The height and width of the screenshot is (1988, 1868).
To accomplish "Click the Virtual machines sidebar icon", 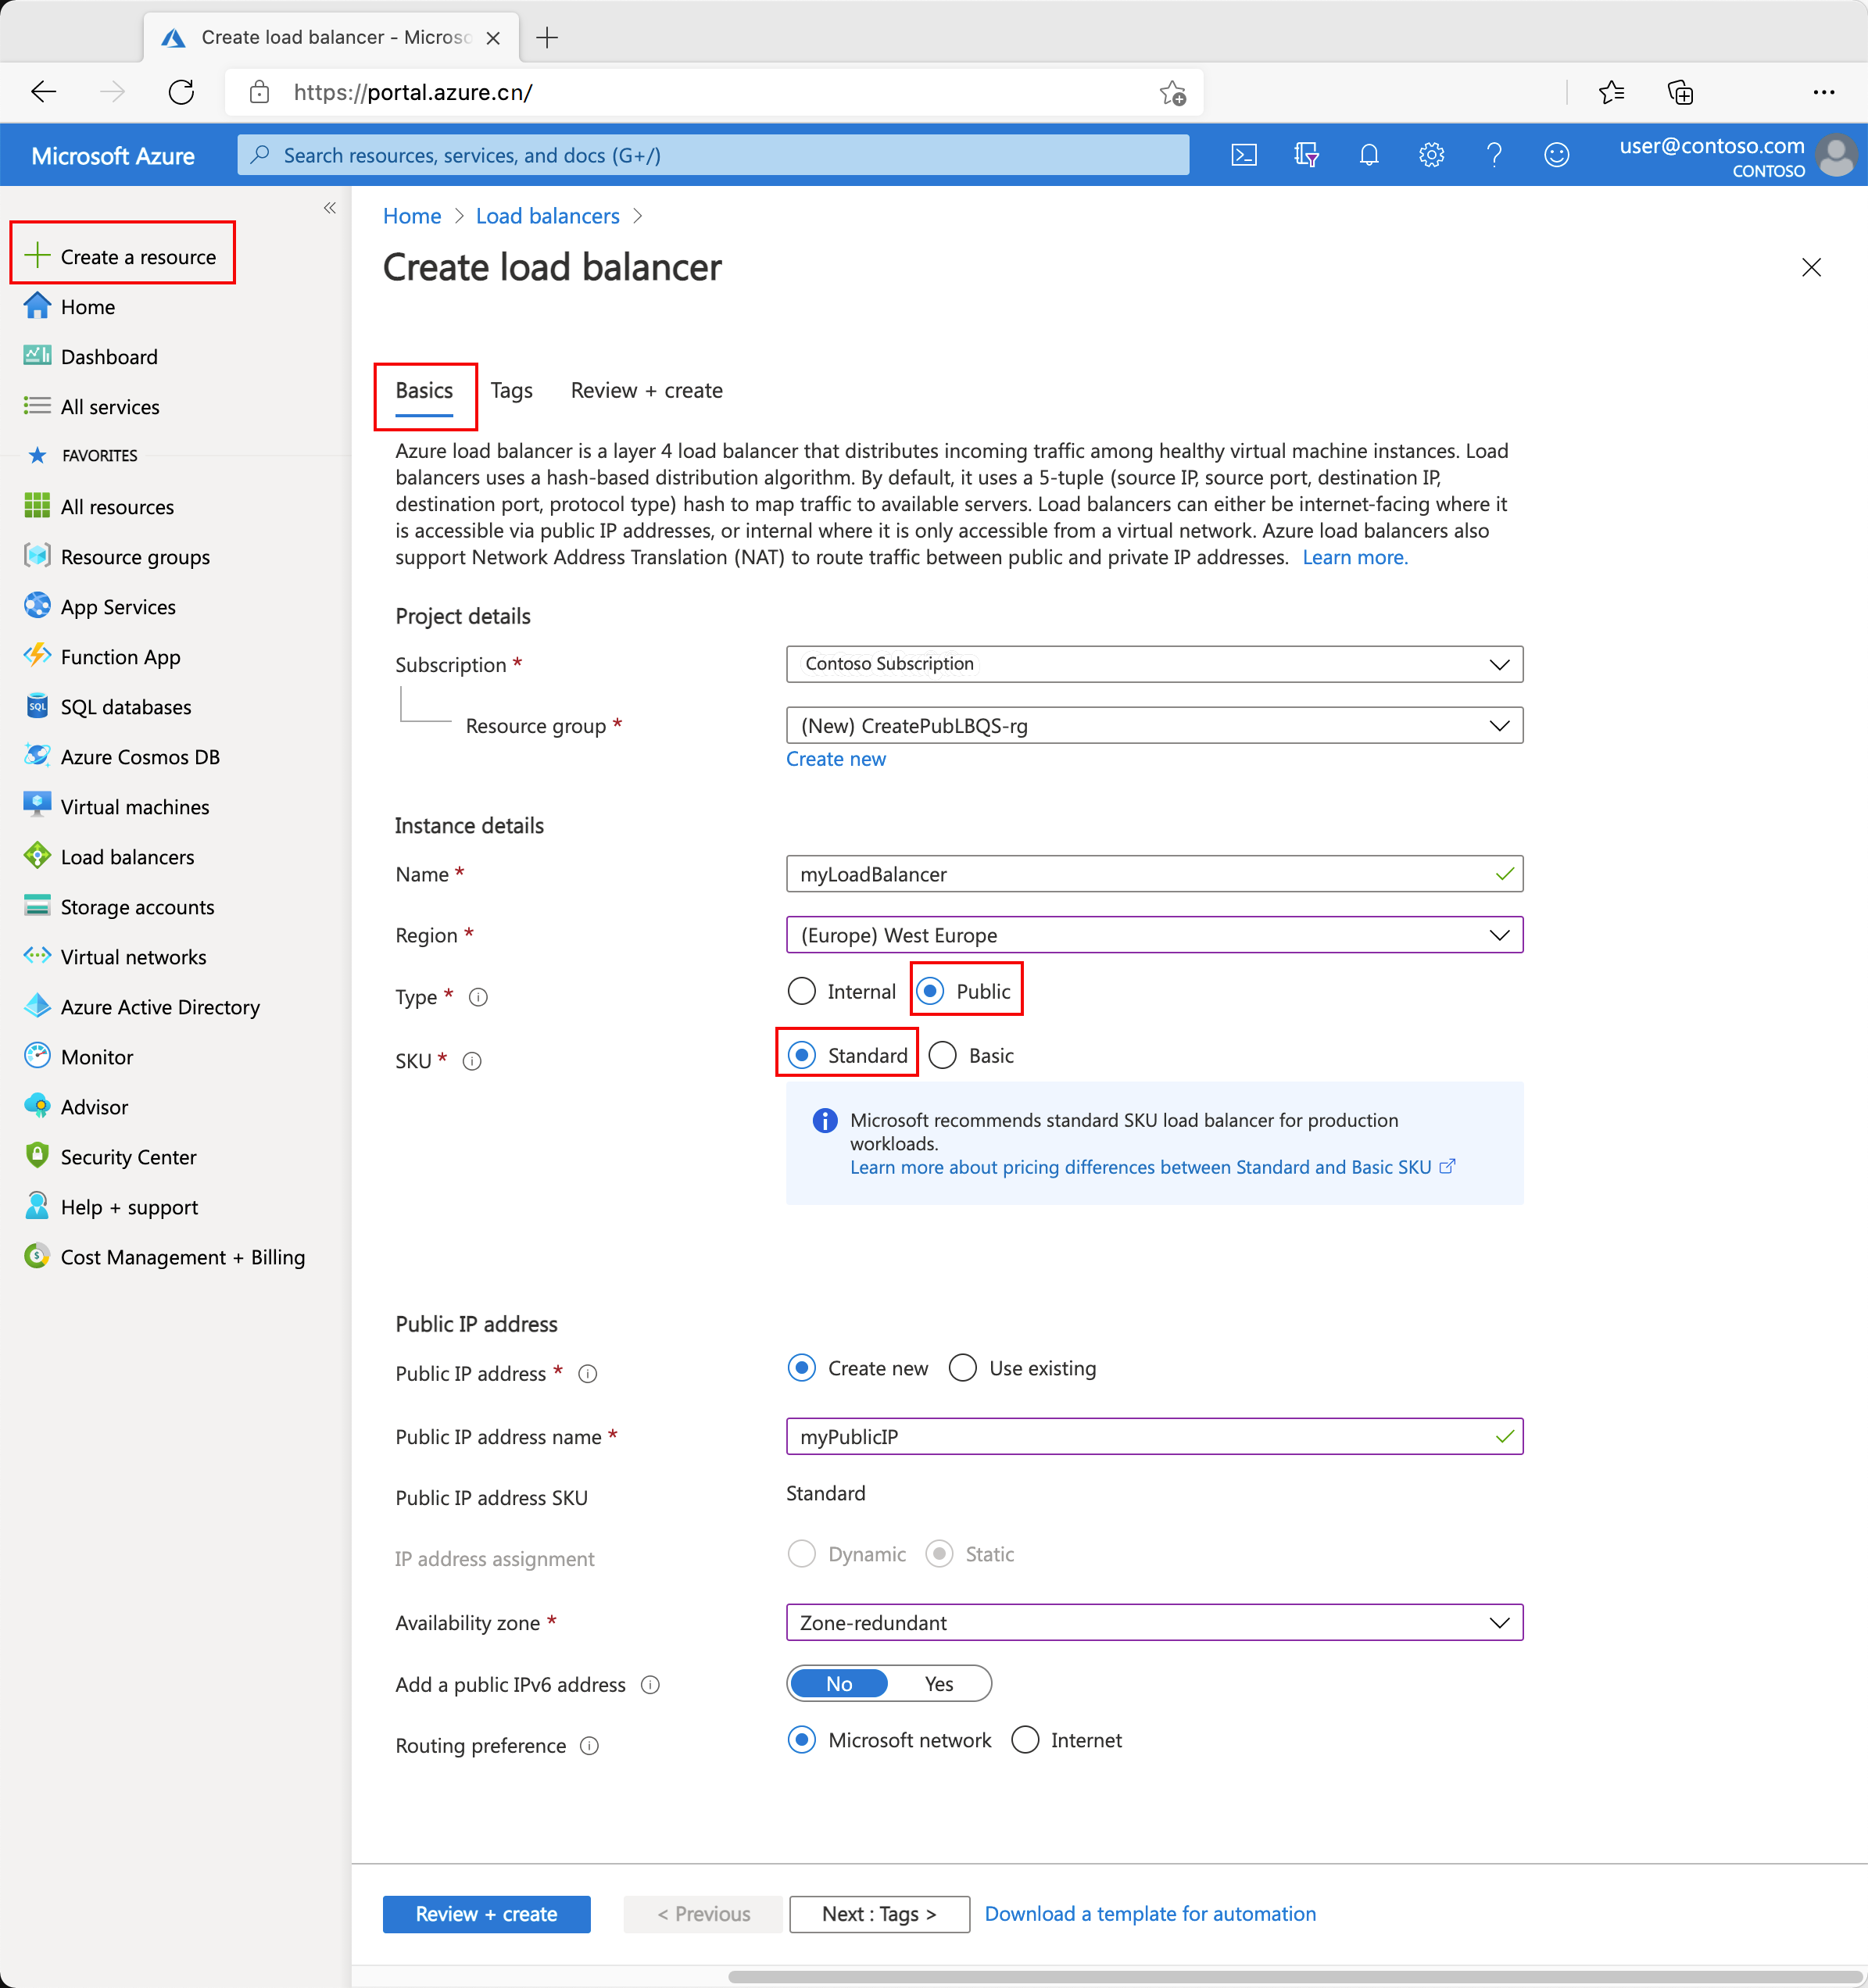I will [x=37, y=806].
